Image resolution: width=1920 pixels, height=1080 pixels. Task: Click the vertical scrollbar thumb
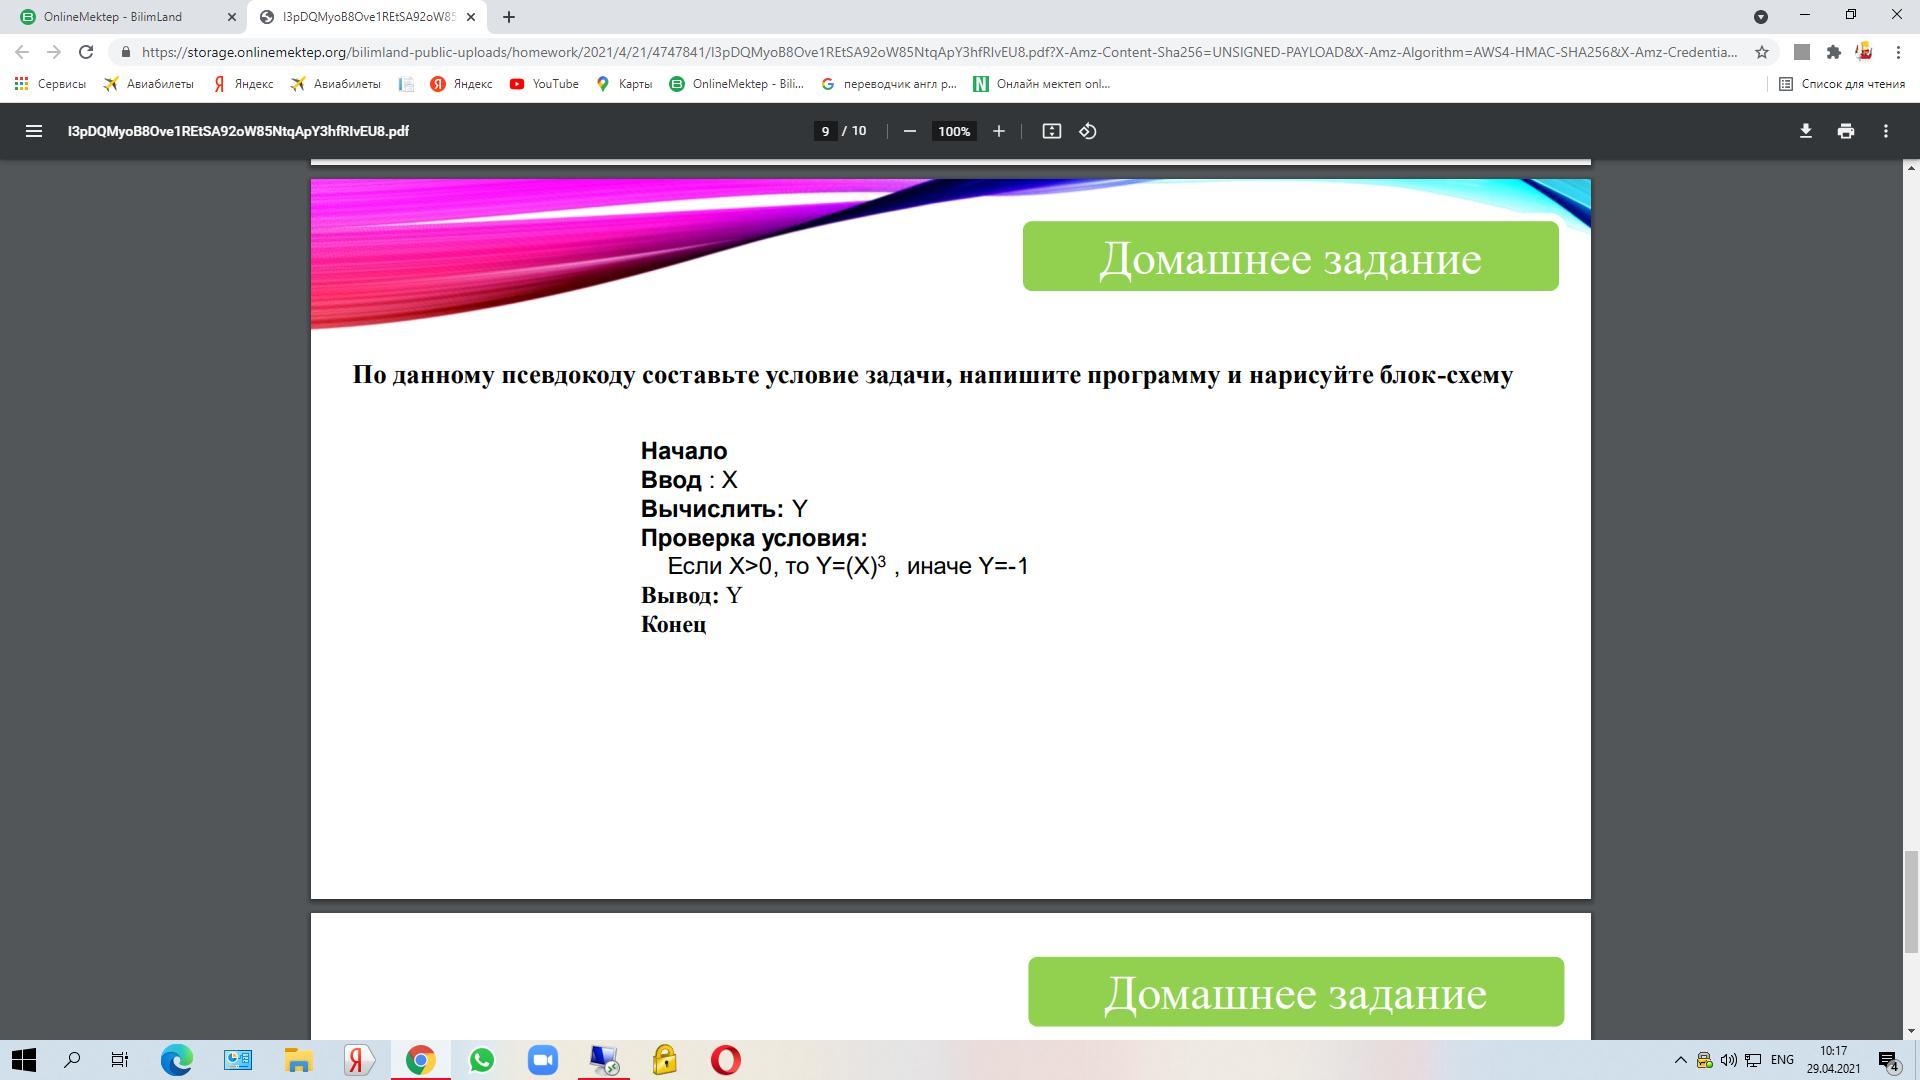point(1911,900)
